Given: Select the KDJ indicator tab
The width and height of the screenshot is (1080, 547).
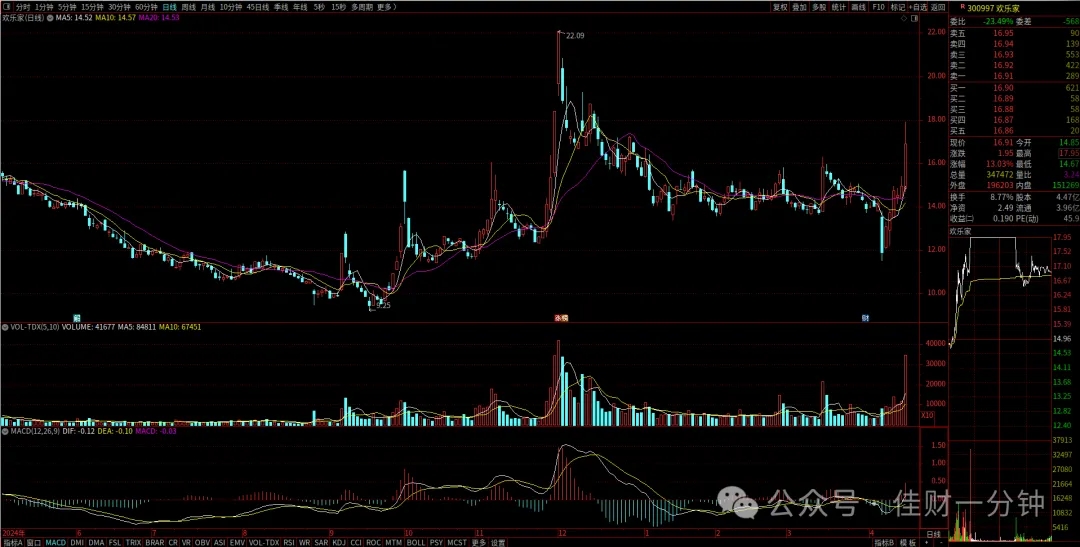Looking at the screenshot, I should tap(340, 542).
